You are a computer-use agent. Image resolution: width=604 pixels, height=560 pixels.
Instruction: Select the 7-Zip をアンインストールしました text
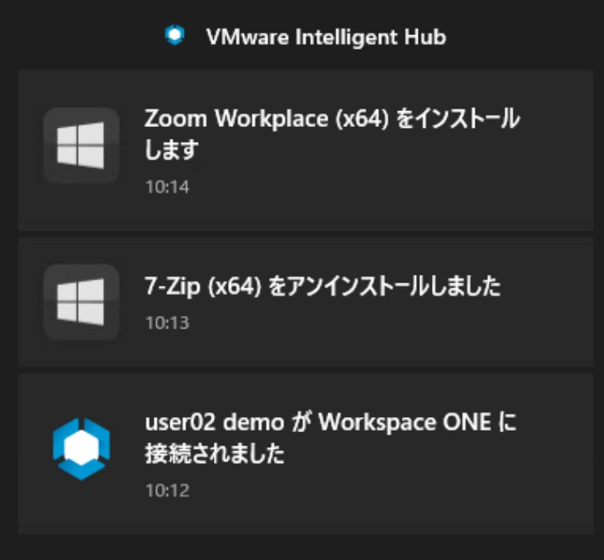(322, 286)
